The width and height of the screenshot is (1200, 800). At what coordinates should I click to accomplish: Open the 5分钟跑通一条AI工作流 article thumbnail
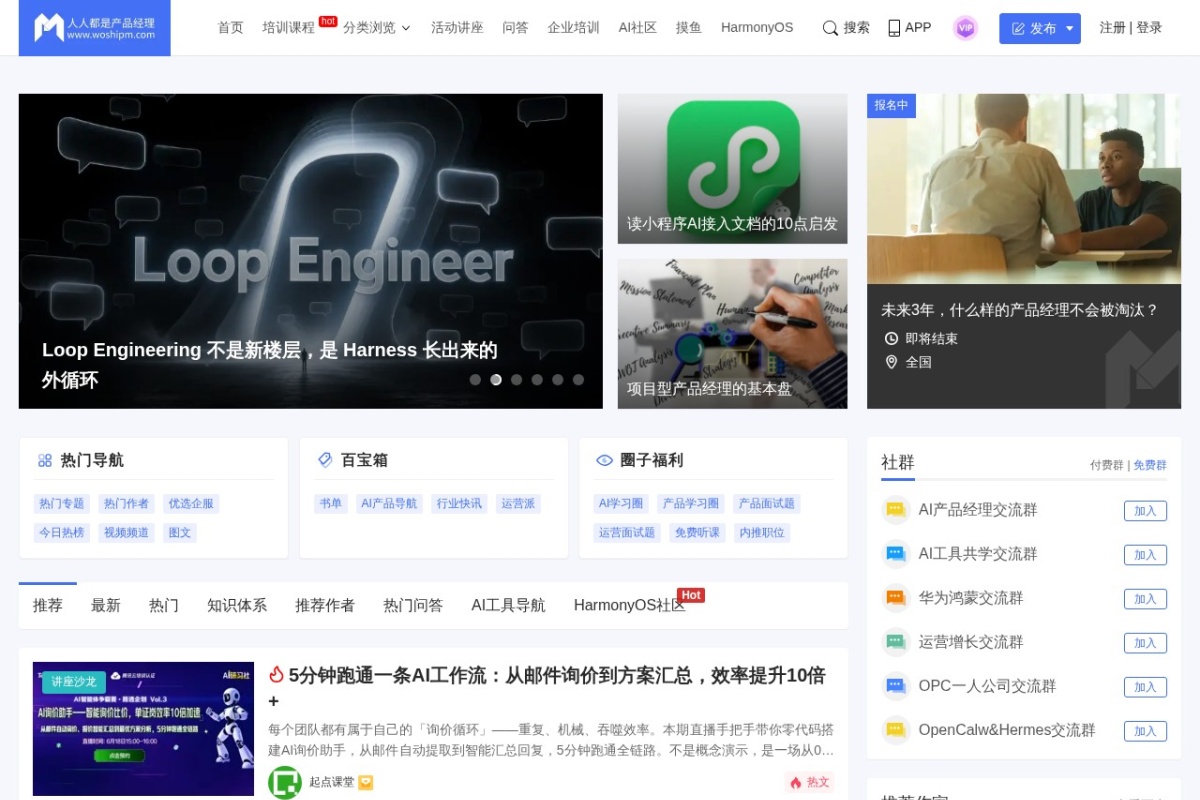click(x=143, y=729)
